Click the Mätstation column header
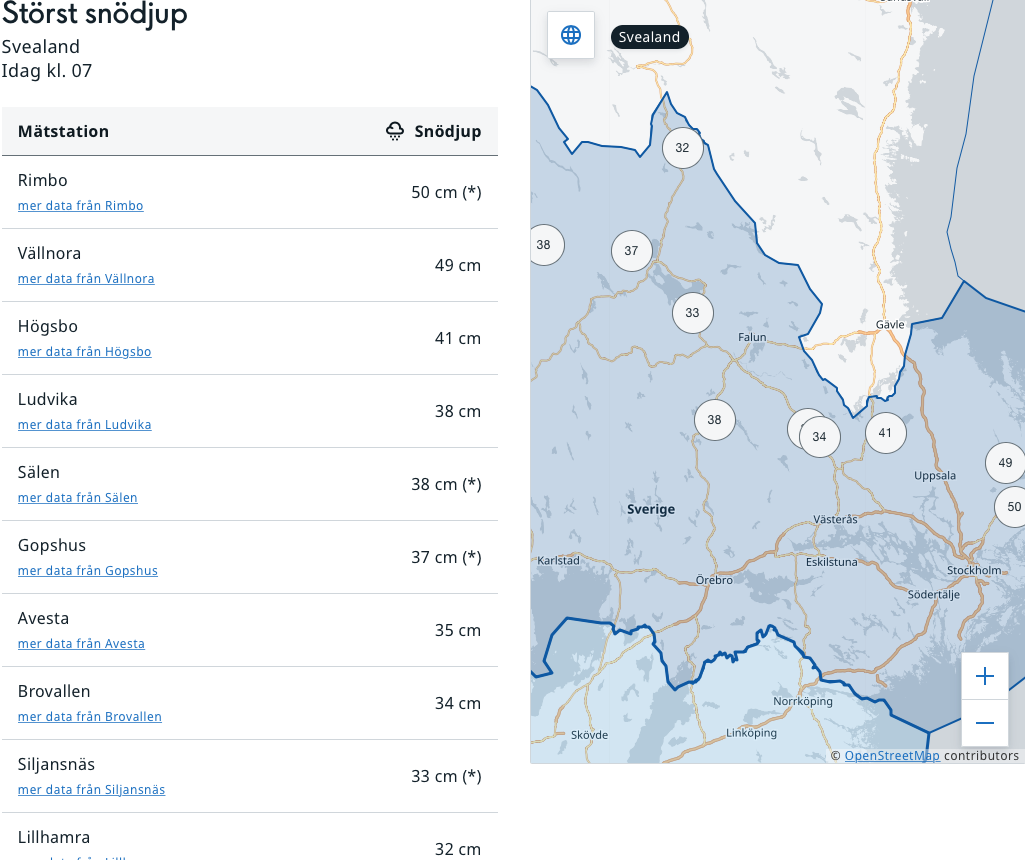The image size is (1025, 860). [63, 132]
